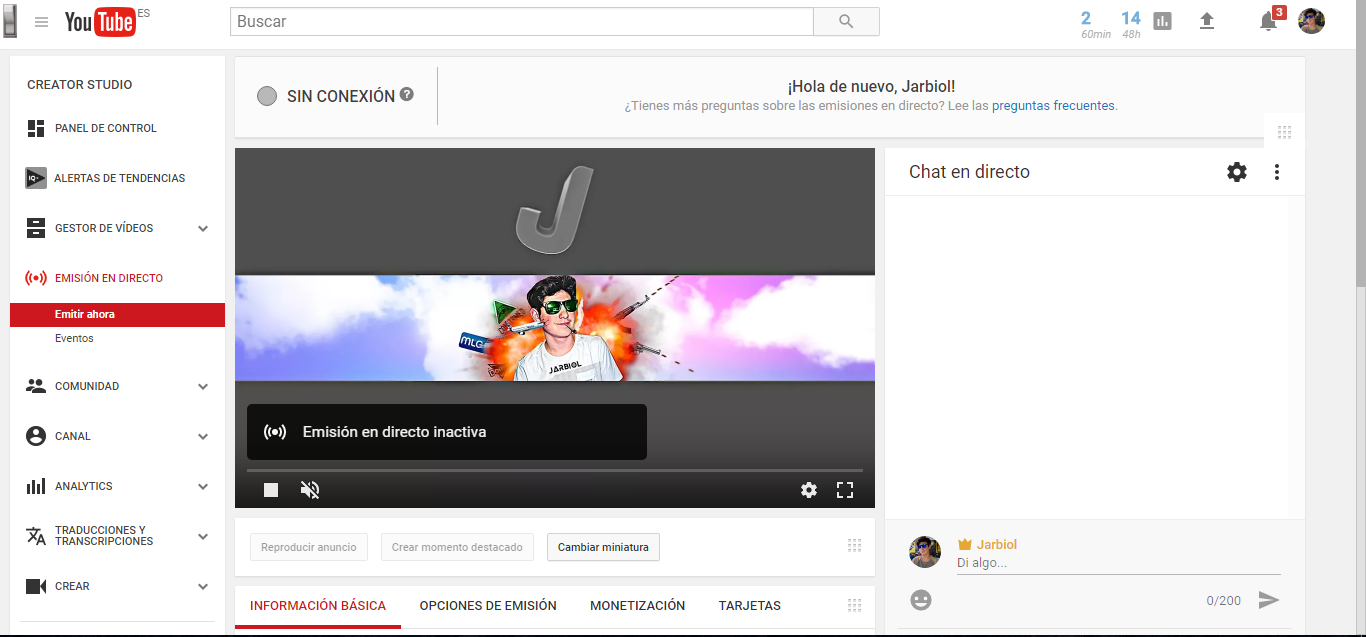Click the search magnifier button
1366x637 pixels.
tap(846, 21)
